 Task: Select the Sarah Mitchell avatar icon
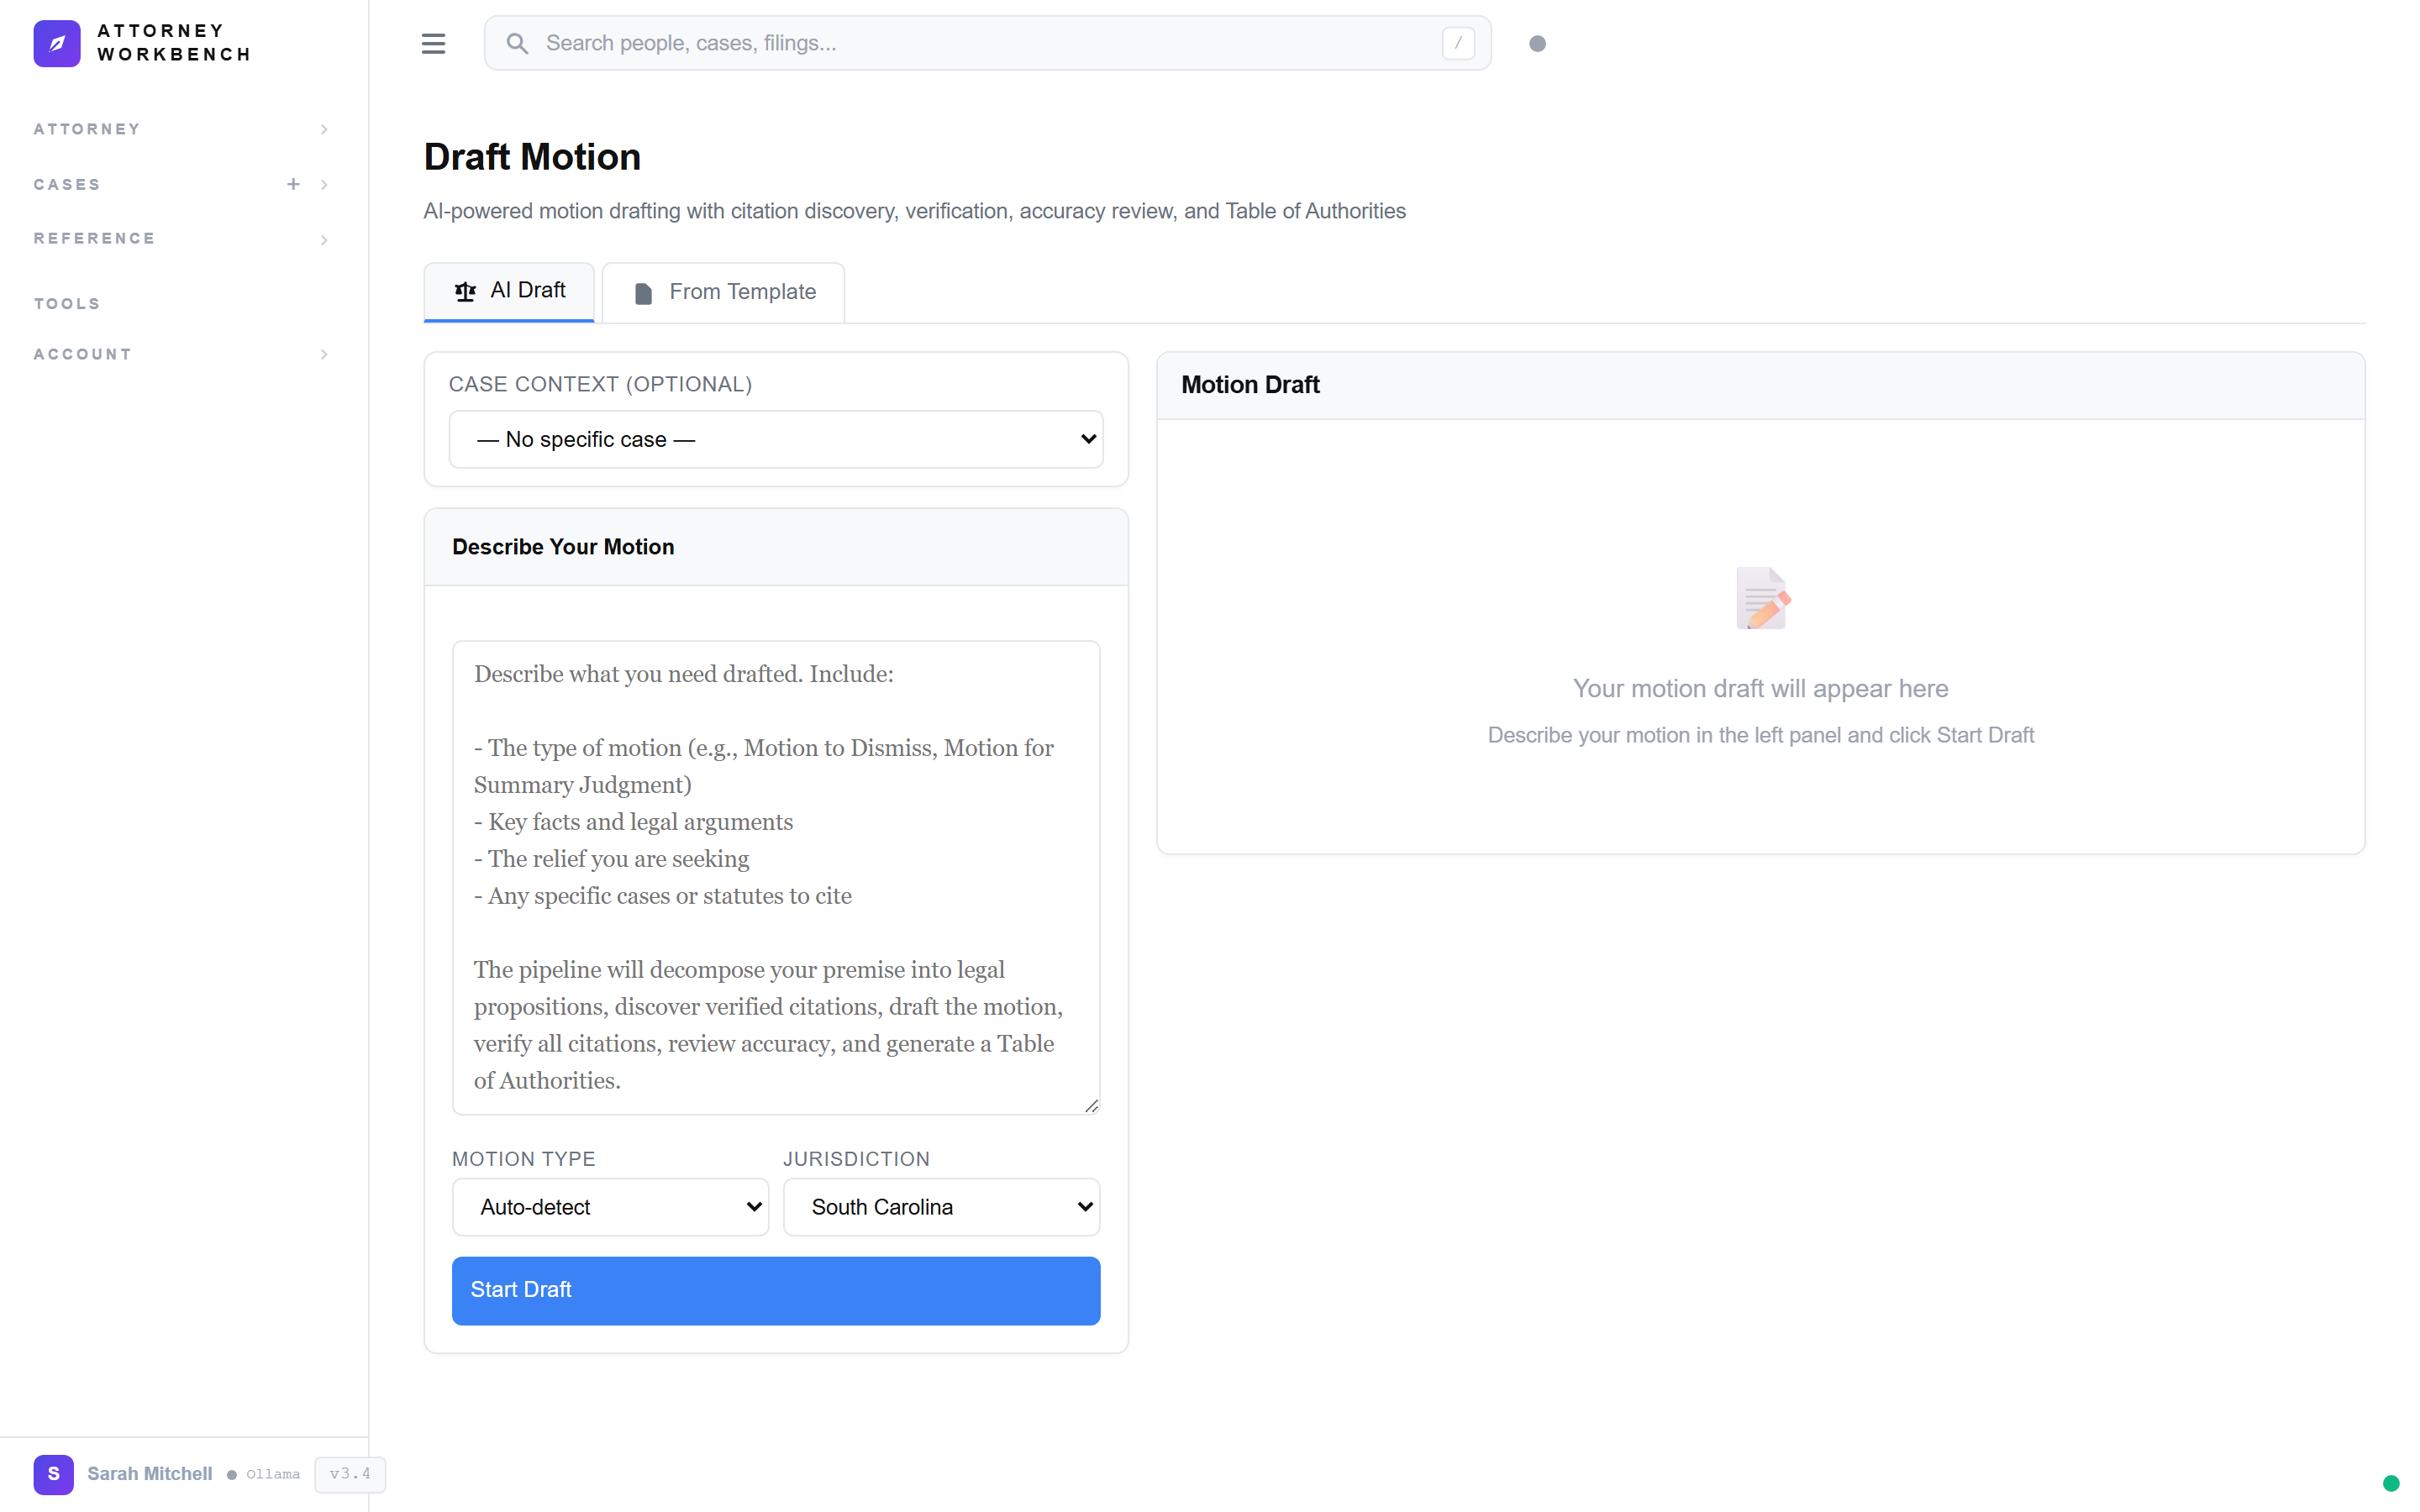point(53,1474)
